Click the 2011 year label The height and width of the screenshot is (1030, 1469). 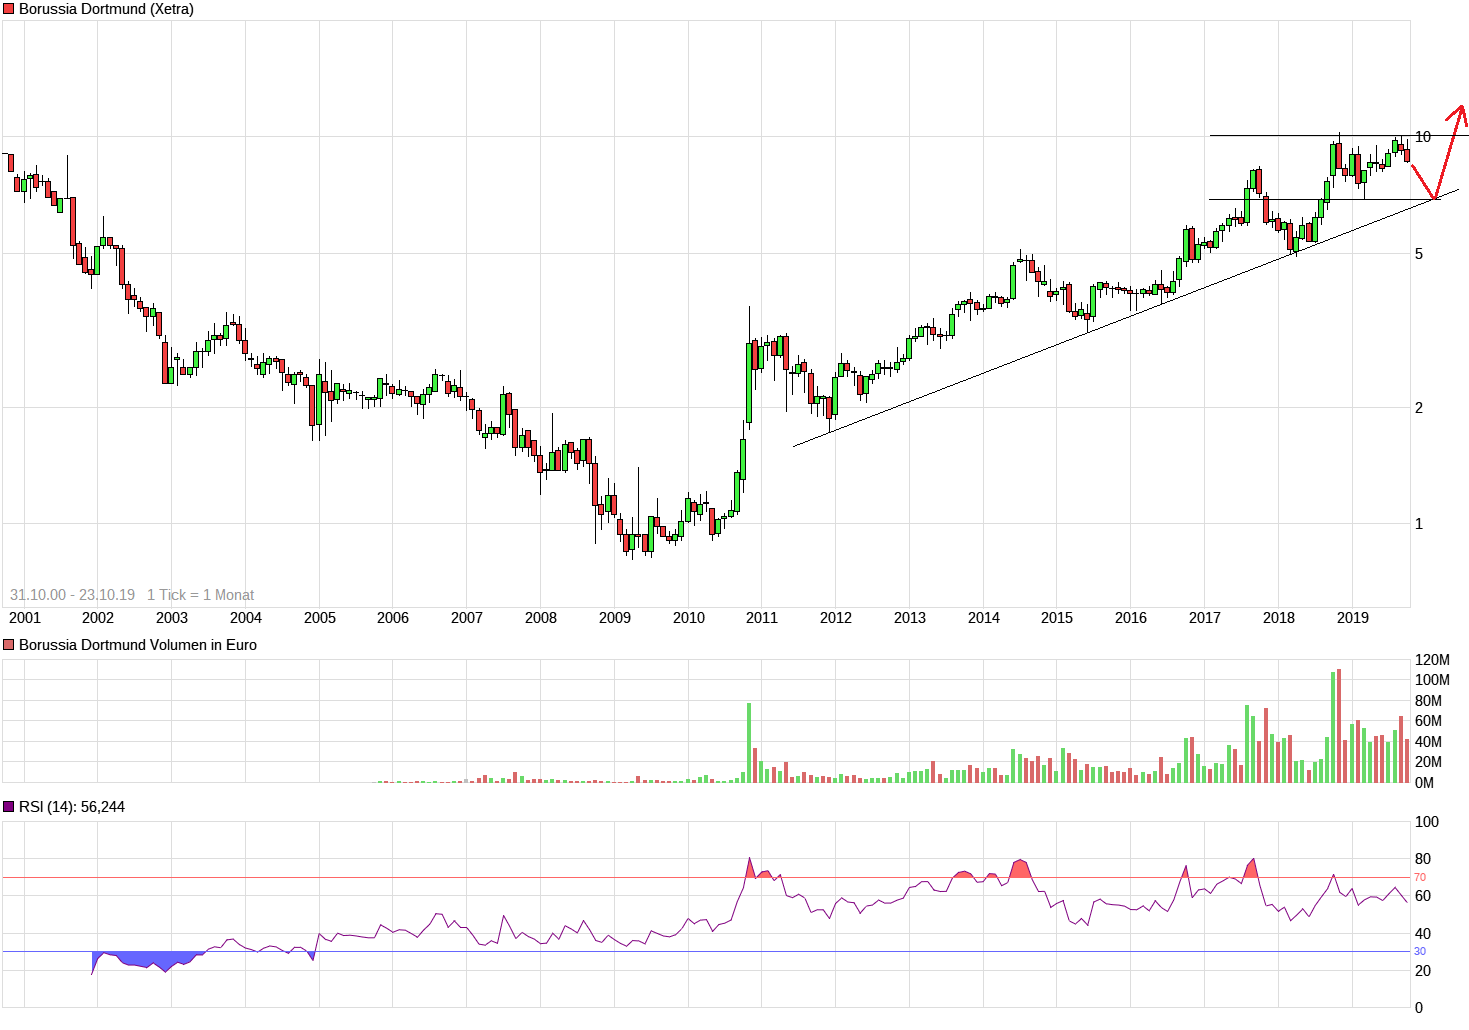(762, 618)
